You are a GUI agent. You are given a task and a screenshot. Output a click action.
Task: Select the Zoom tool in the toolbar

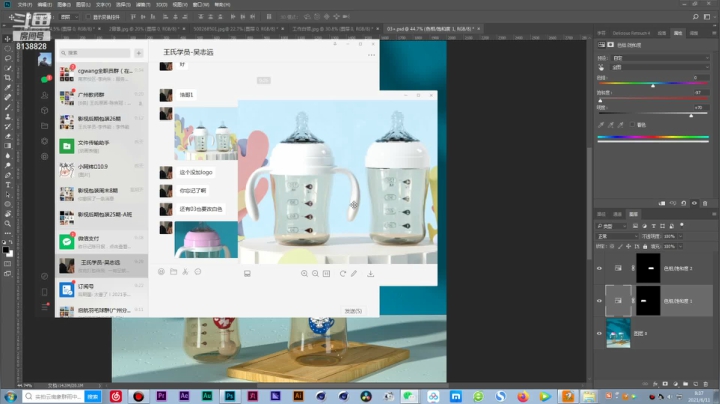[7, 224]
